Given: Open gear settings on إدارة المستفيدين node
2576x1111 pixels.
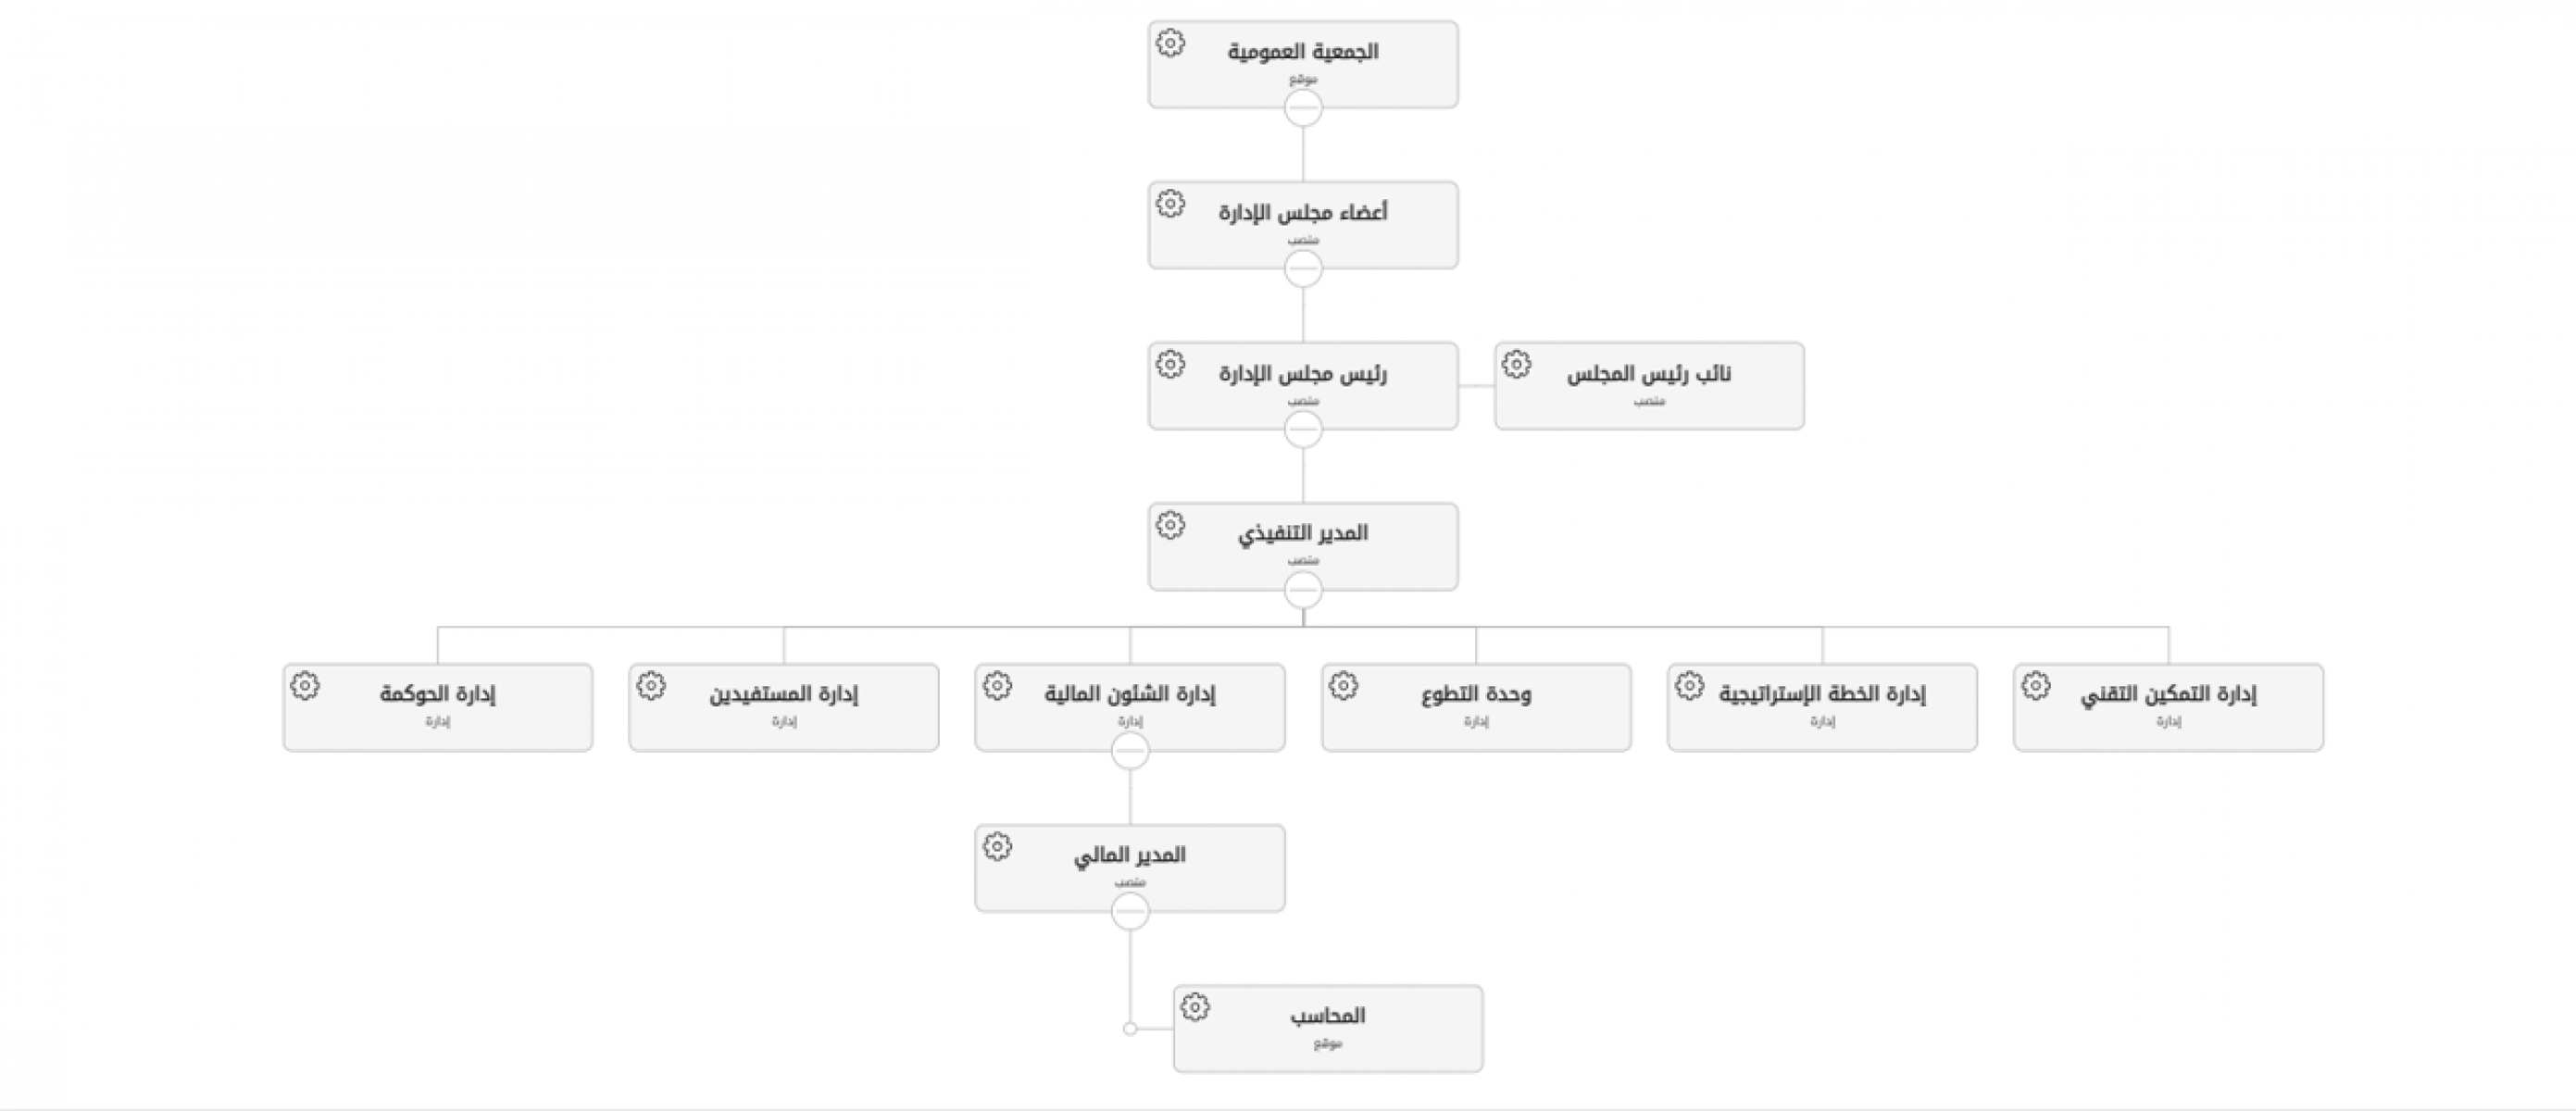Looking at the screenshot, I should [651, 686].
